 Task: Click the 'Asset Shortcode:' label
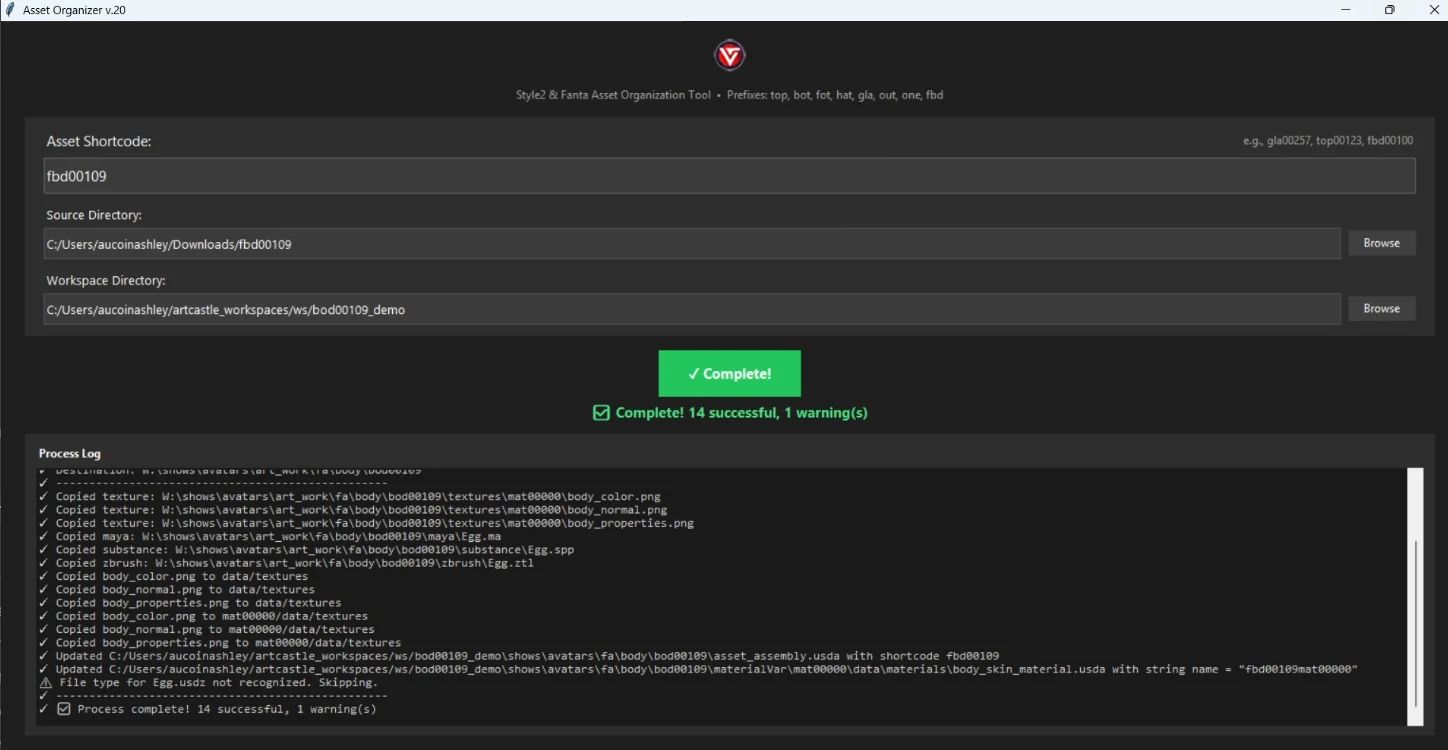point(99,142)
